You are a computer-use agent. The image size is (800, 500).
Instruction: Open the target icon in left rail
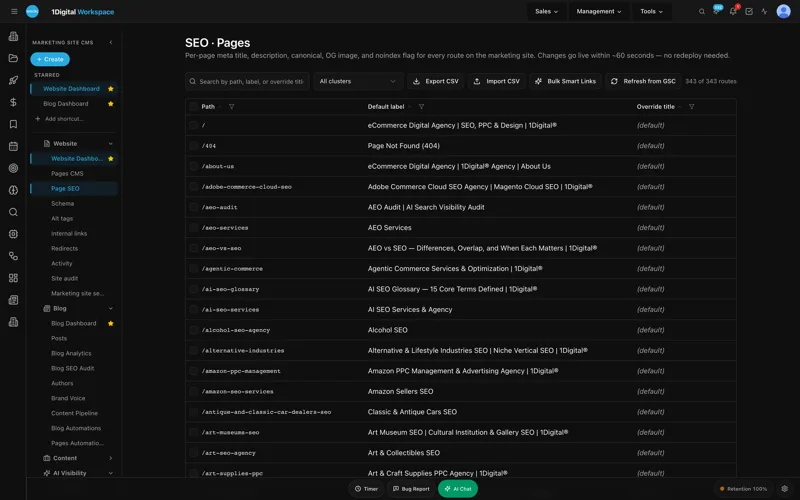(x=13, y=168)
